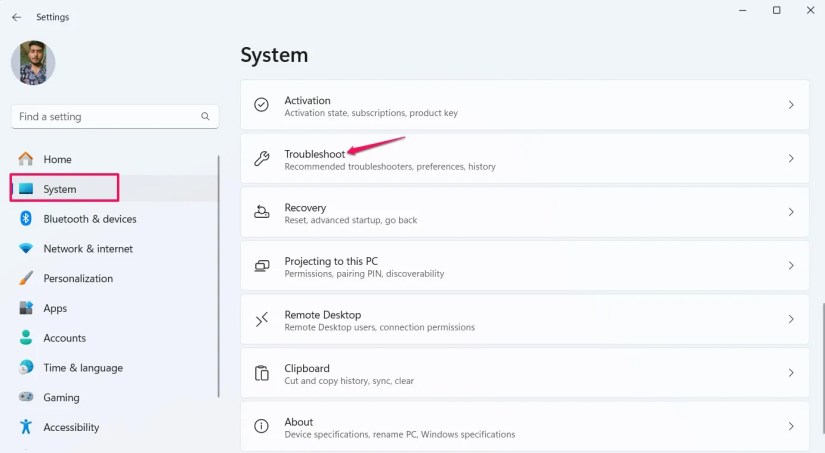Viewport: 825px width, 453px height.
Task: Click the Activation checkmark icon
Action: tap(262, 105)
